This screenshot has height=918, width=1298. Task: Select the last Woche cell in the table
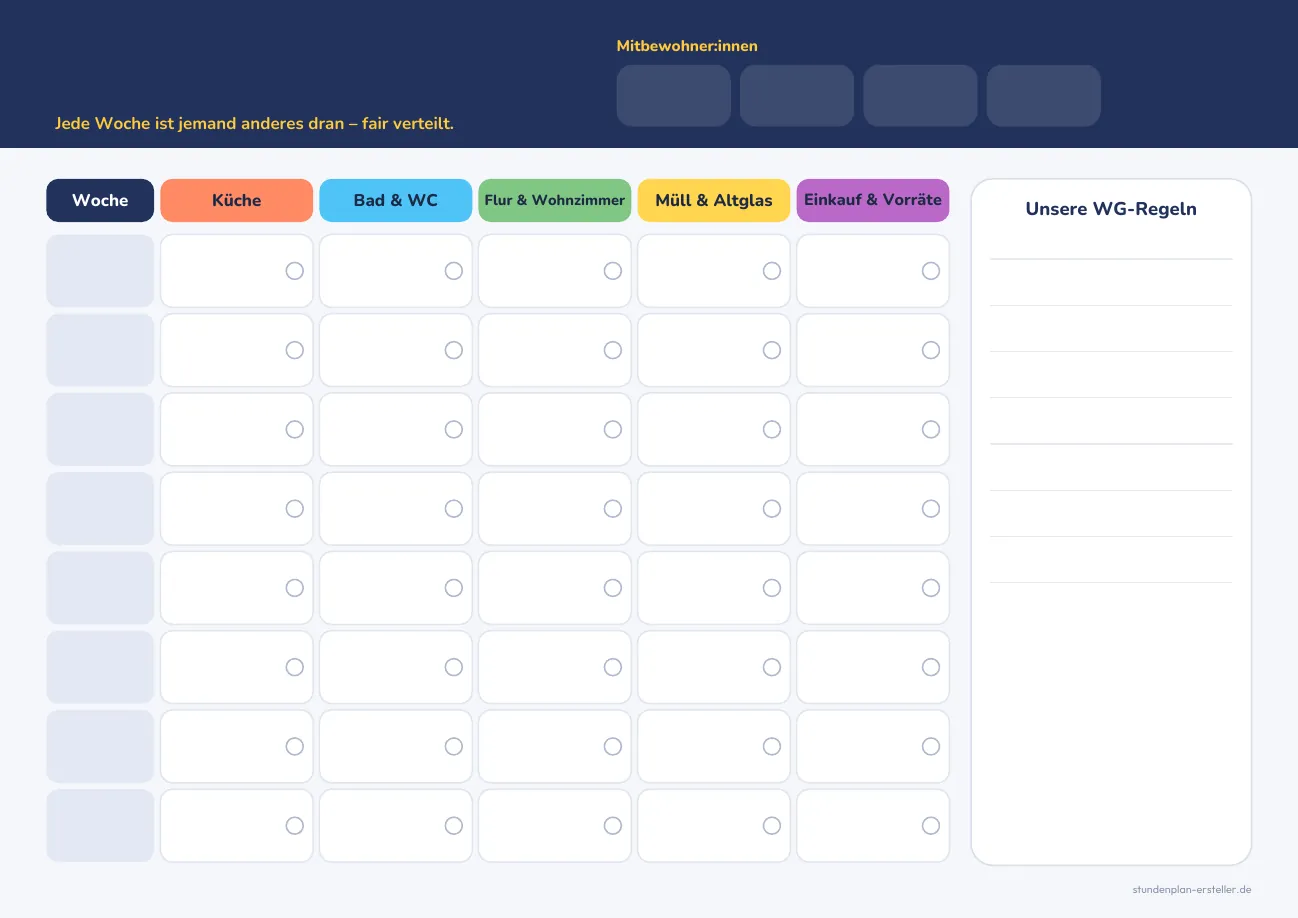pyautogui.click(x=100, y=826)
